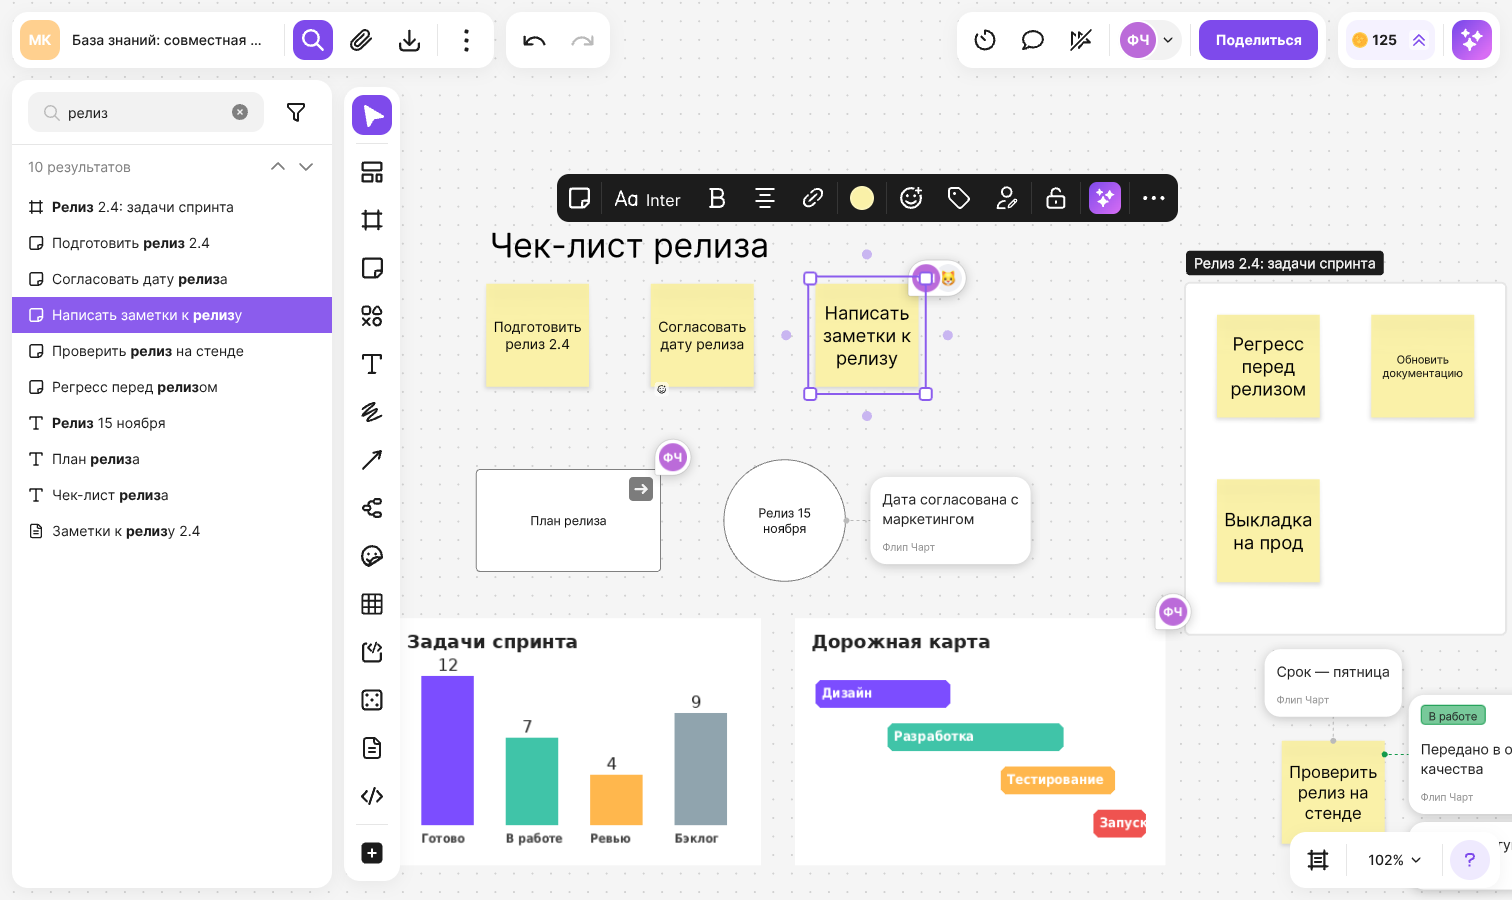Click the add more tools plus button
Screen dimensions: 1512x900
pos(372,853)
